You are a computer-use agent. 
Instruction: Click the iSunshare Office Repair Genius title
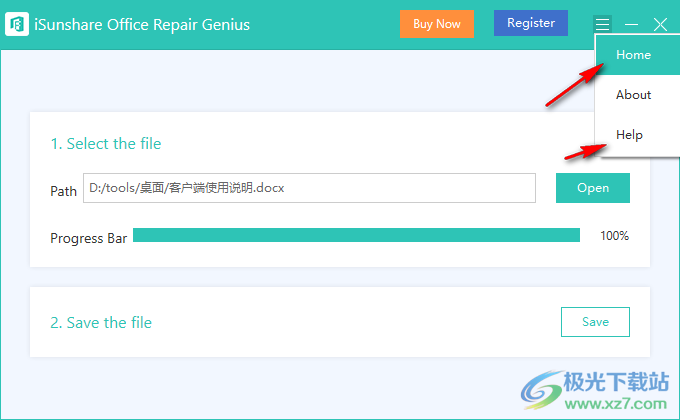point(142,25)
